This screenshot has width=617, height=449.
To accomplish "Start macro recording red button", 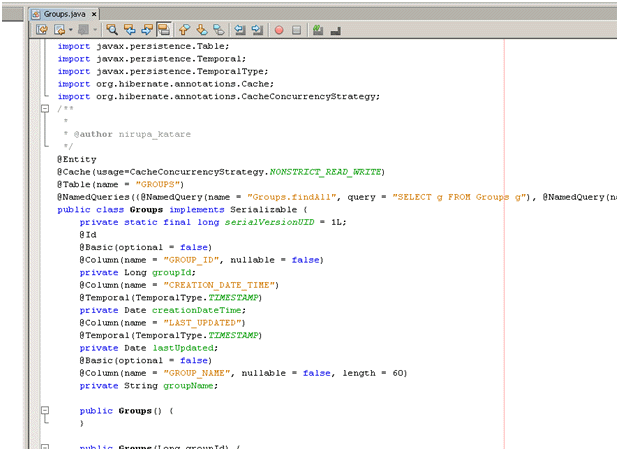I will (279, 30).
